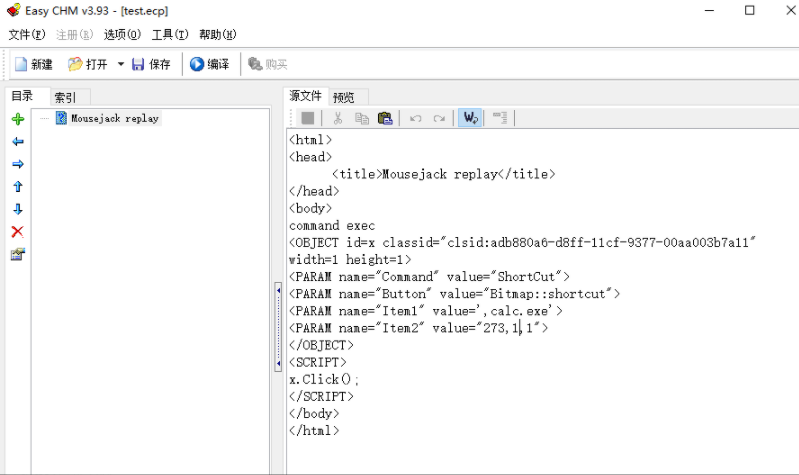
Task: Click the blue right arrow indent icon
Action: (x=18, y=164)
